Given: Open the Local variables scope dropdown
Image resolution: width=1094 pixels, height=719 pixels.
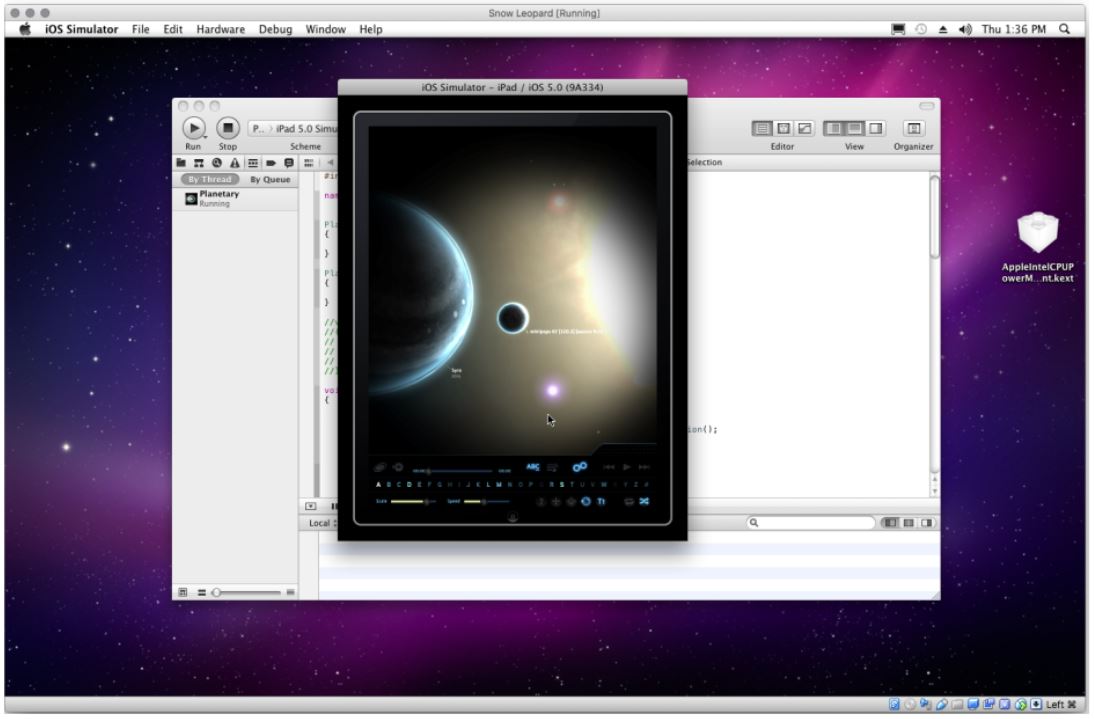Looking at the screenshot, I should 322,523.
